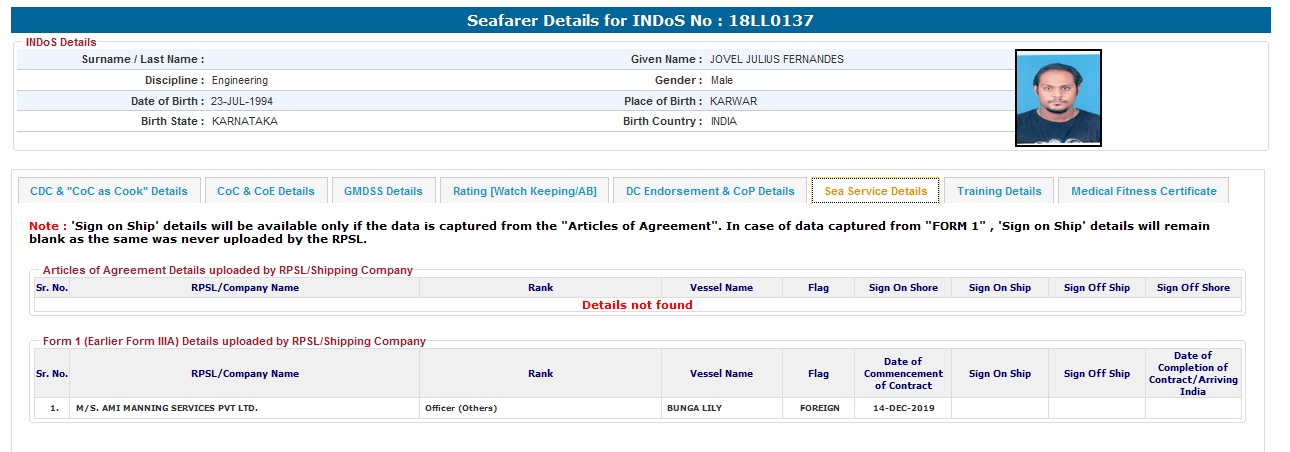Open the Training Details tab
The height and width of the screenshot is (452, 1290).
pyautogui.click(x=999, y=191)
